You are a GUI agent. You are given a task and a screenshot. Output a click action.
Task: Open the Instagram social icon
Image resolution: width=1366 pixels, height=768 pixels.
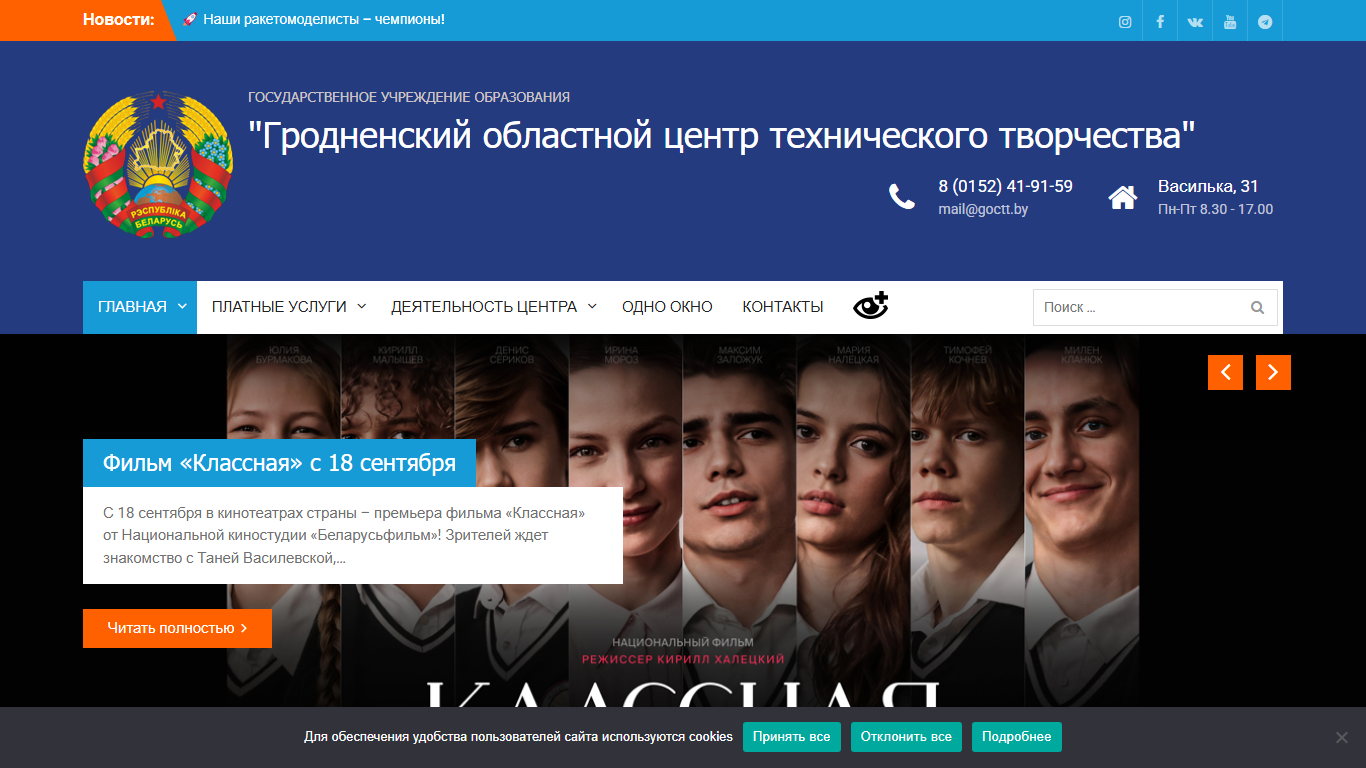coord(1125,21)
